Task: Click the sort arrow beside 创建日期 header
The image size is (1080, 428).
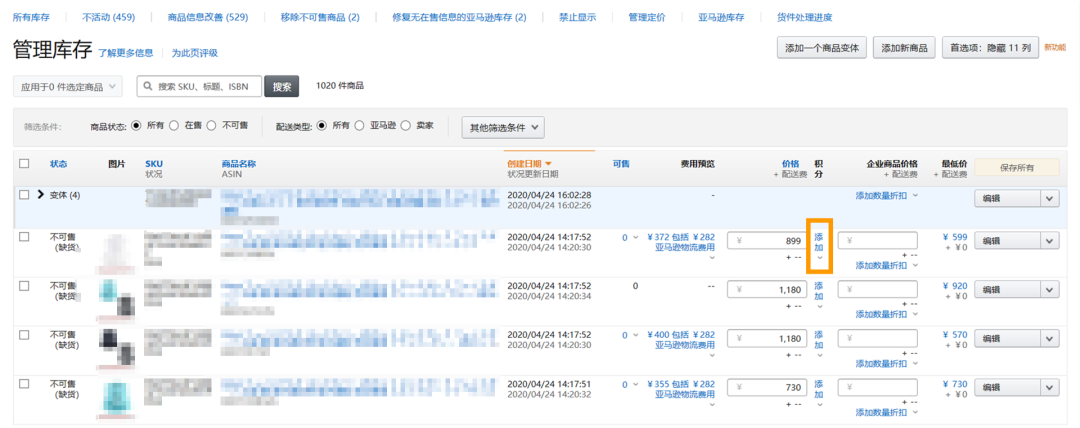Action: coord(548,163)
